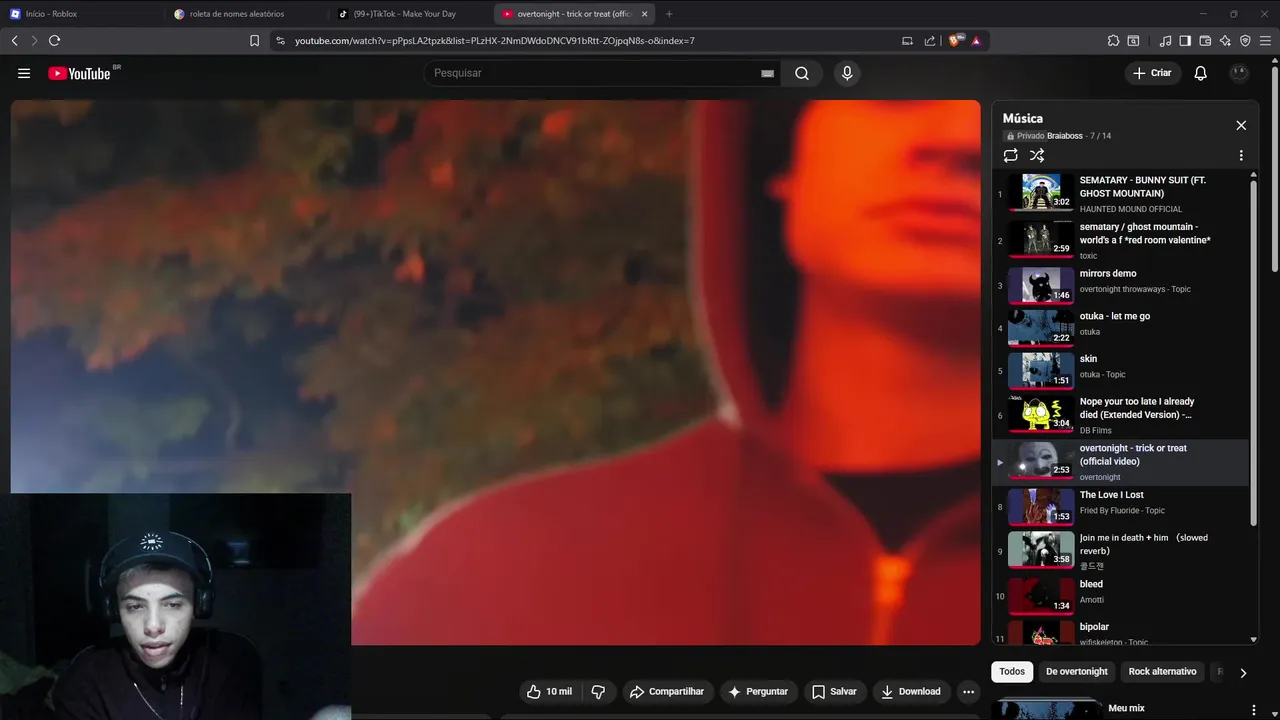Click the main video player
1280x720 pixels.
coord(496,372)
